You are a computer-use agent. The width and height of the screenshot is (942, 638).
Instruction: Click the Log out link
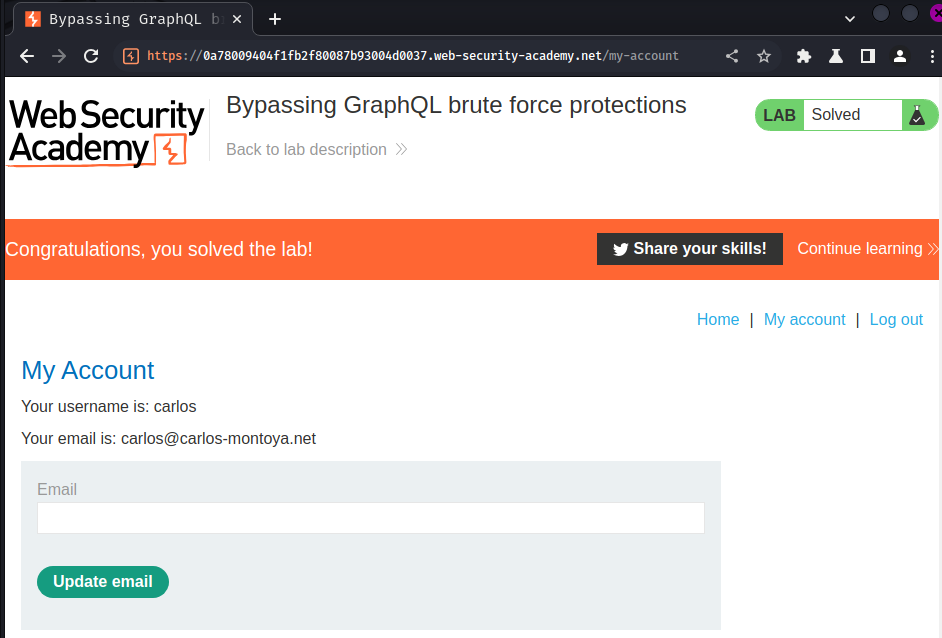click(x=896, y=320)
